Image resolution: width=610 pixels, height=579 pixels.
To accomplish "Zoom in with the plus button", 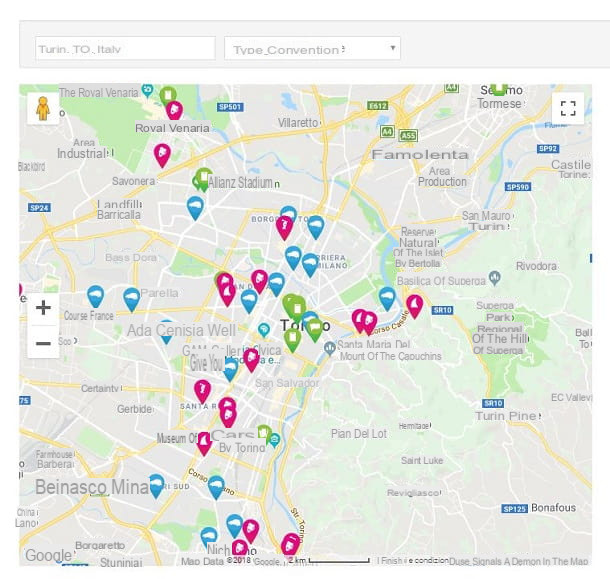I will (43, 308).
